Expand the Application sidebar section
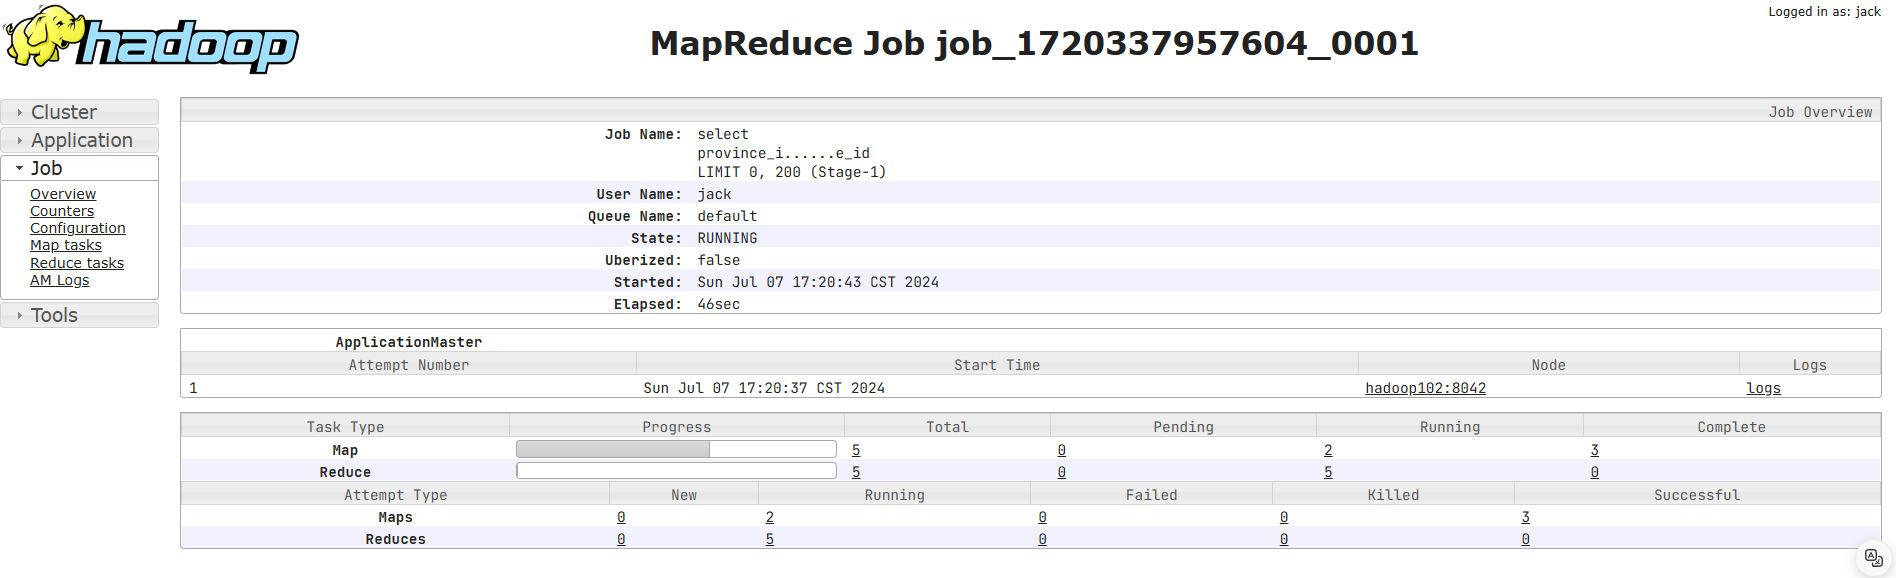This screenshot has width=1896, height=578. tap(80, 140)
